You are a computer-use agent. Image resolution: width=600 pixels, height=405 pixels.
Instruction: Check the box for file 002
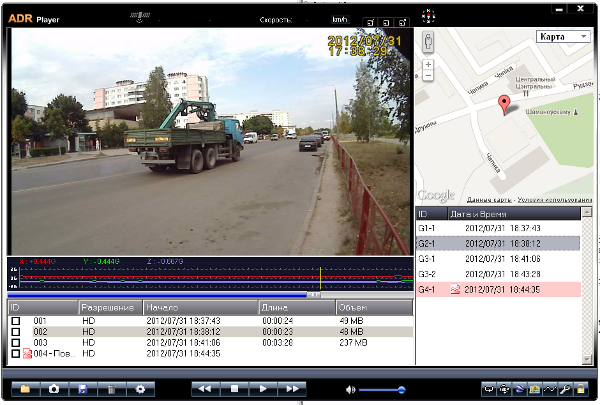tap(16, 332)
